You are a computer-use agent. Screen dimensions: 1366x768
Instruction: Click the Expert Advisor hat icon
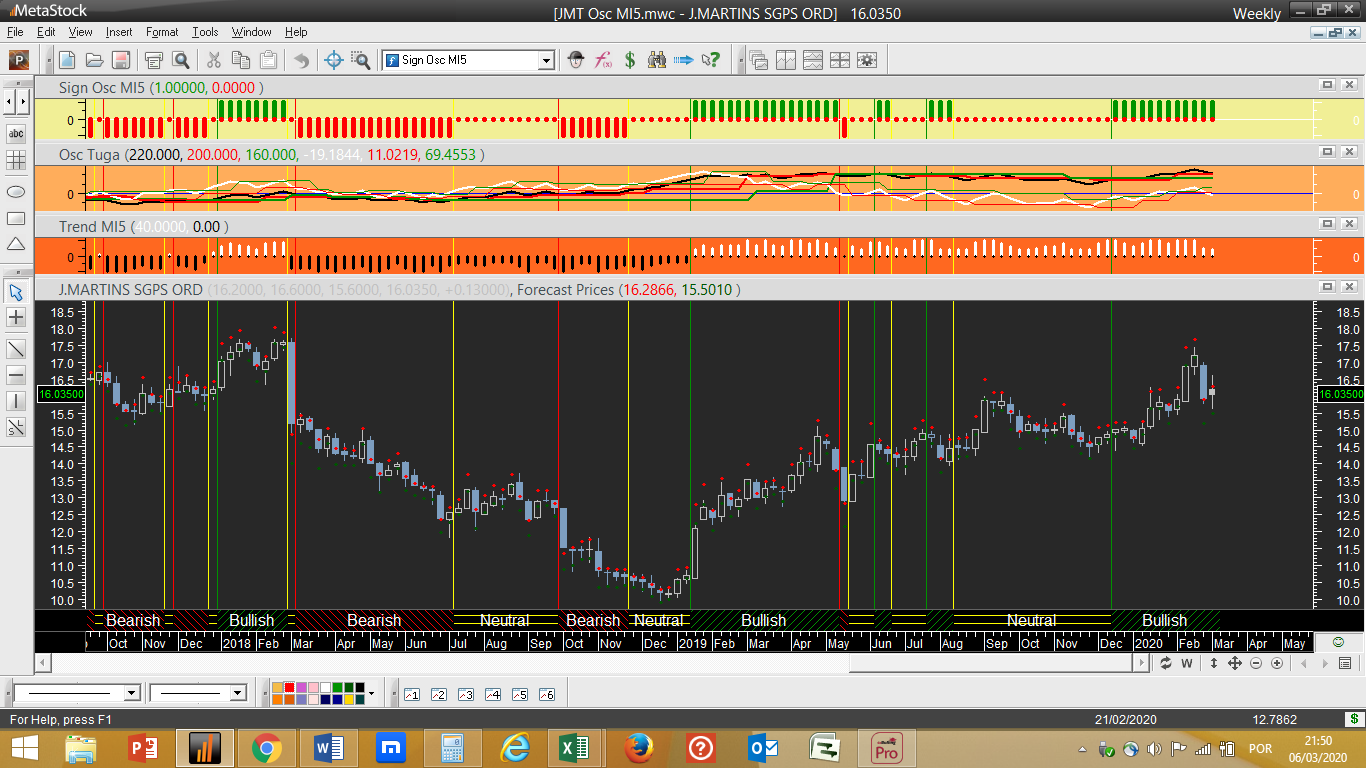click(x=576, y=60)
